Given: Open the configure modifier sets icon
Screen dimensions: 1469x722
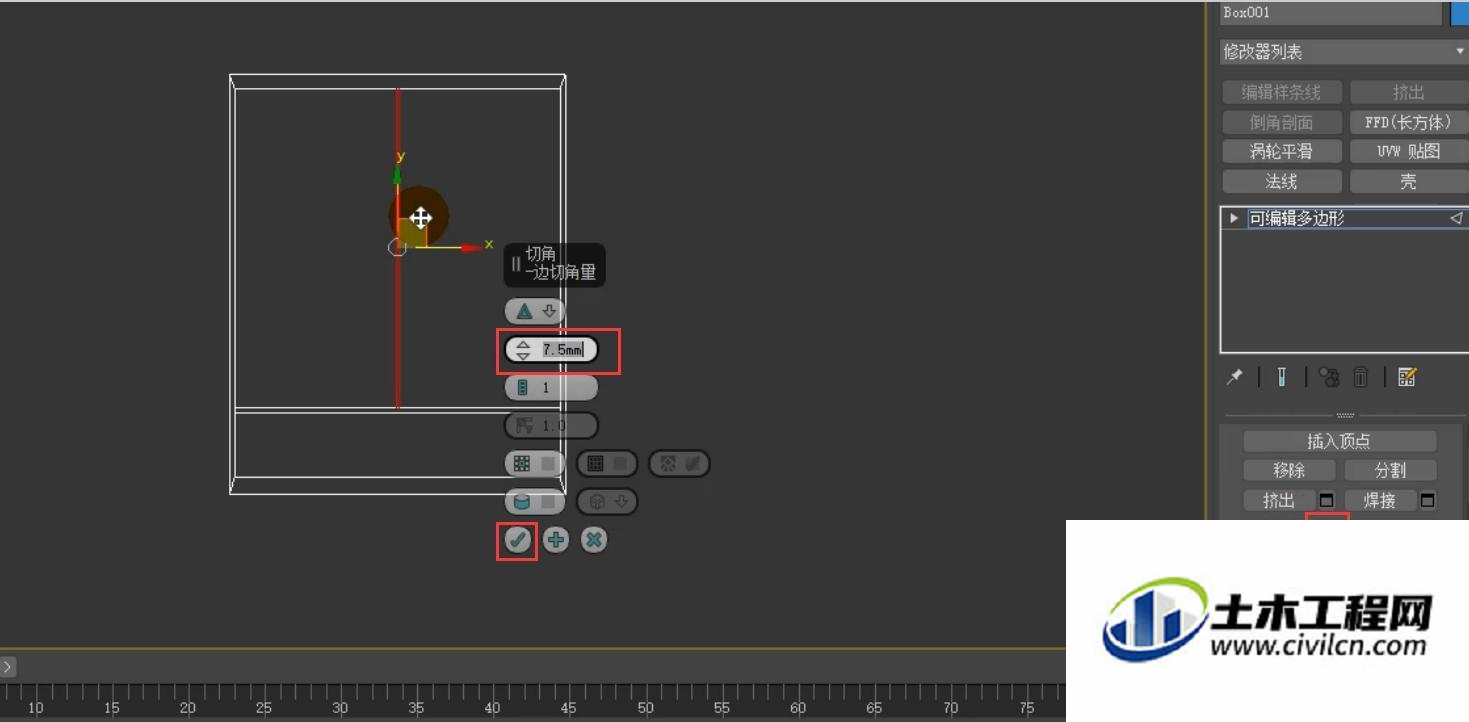Looking at the screenshot, I should (1407, 377).
